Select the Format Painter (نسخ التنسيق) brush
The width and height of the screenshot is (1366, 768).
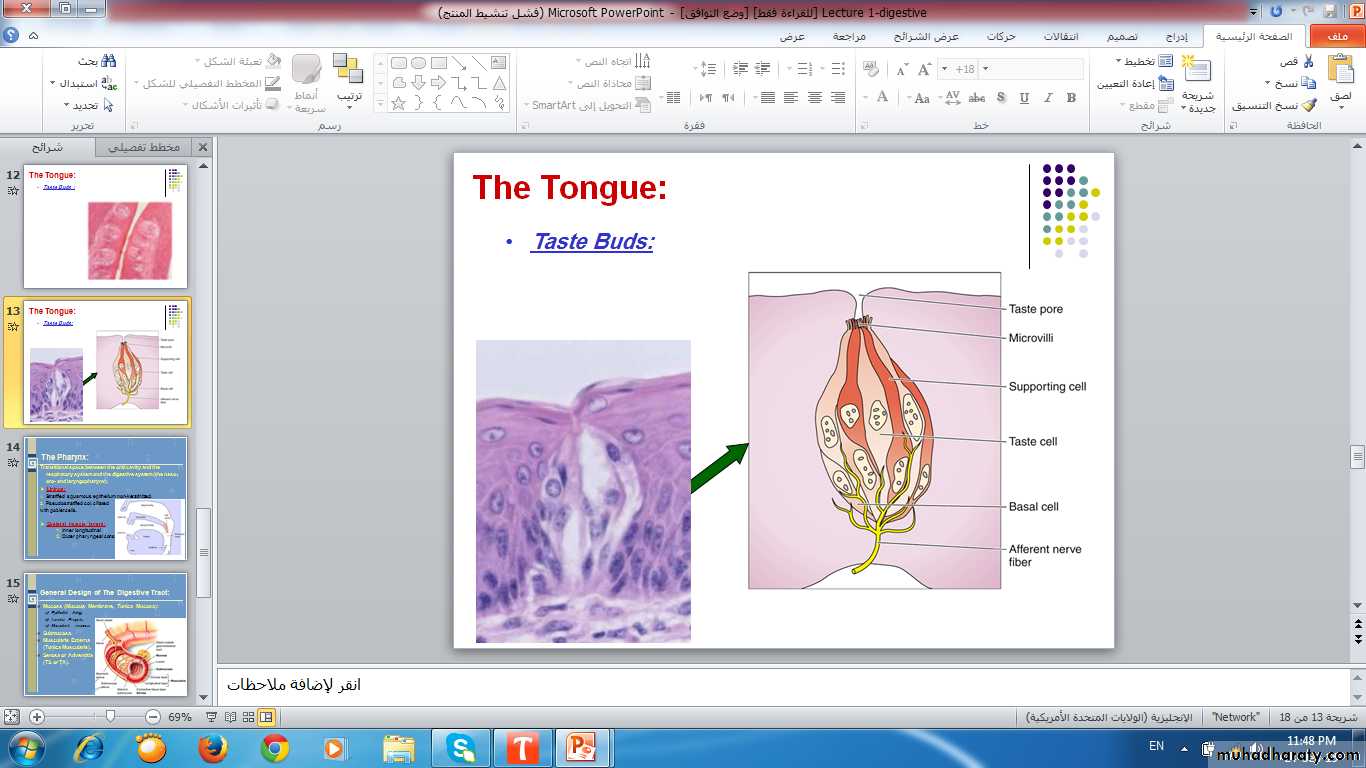coord(1309,105)
